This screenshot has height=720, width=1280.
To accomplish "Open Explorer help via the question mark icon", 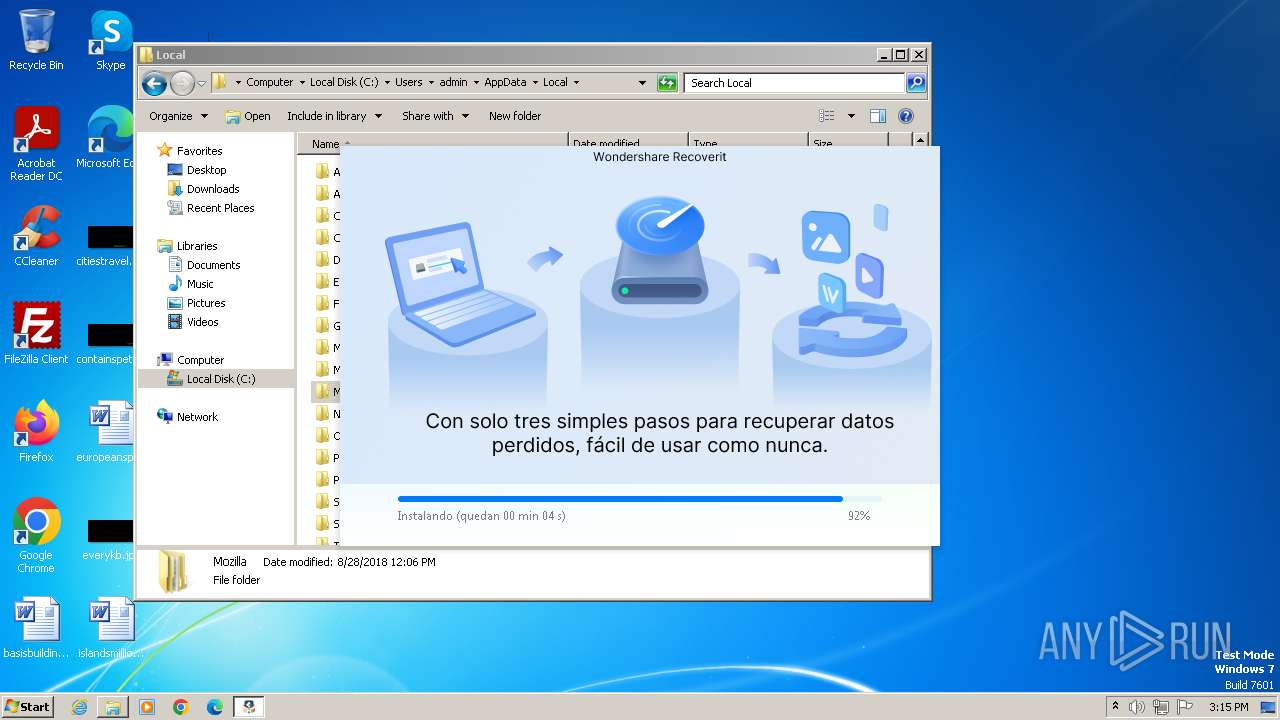I will click(x=906, y=116).
